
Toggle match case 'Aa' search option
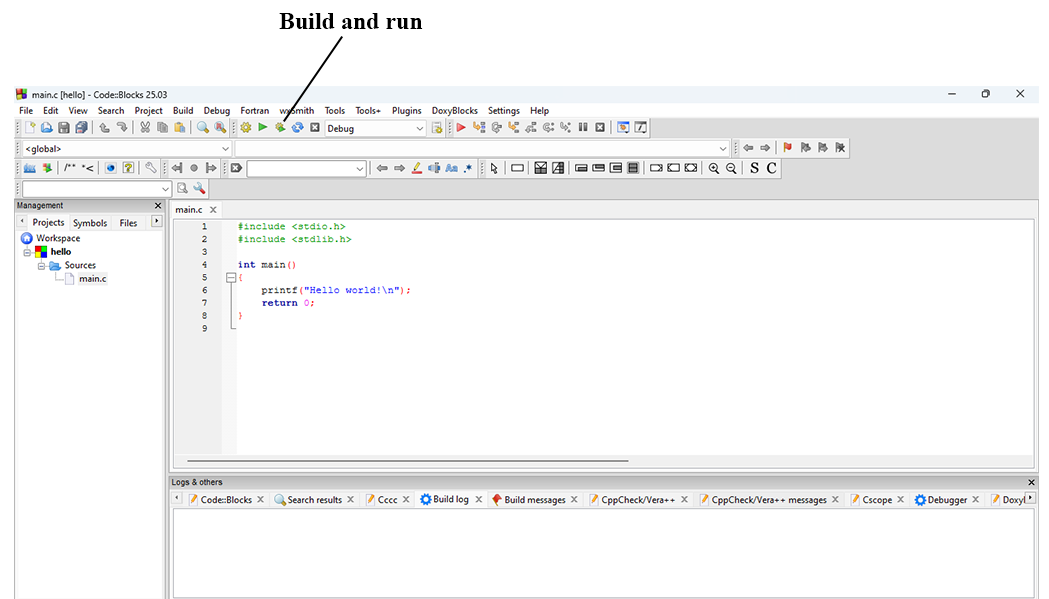pos(451,168)
